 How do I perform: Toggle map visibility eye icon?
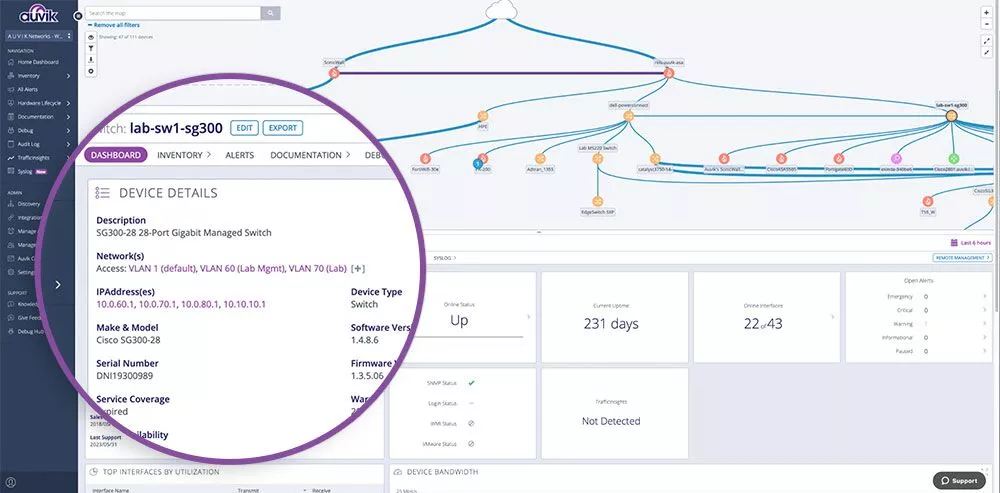92,36
